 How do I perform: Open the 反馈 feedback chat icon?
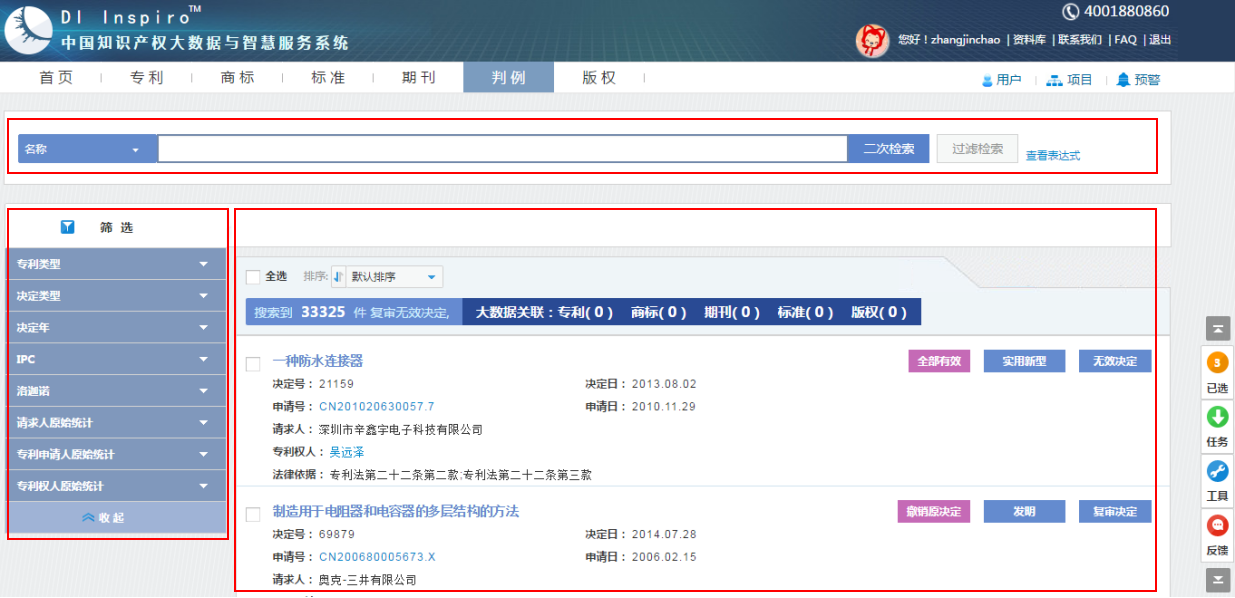click(x=1217, y=526)
